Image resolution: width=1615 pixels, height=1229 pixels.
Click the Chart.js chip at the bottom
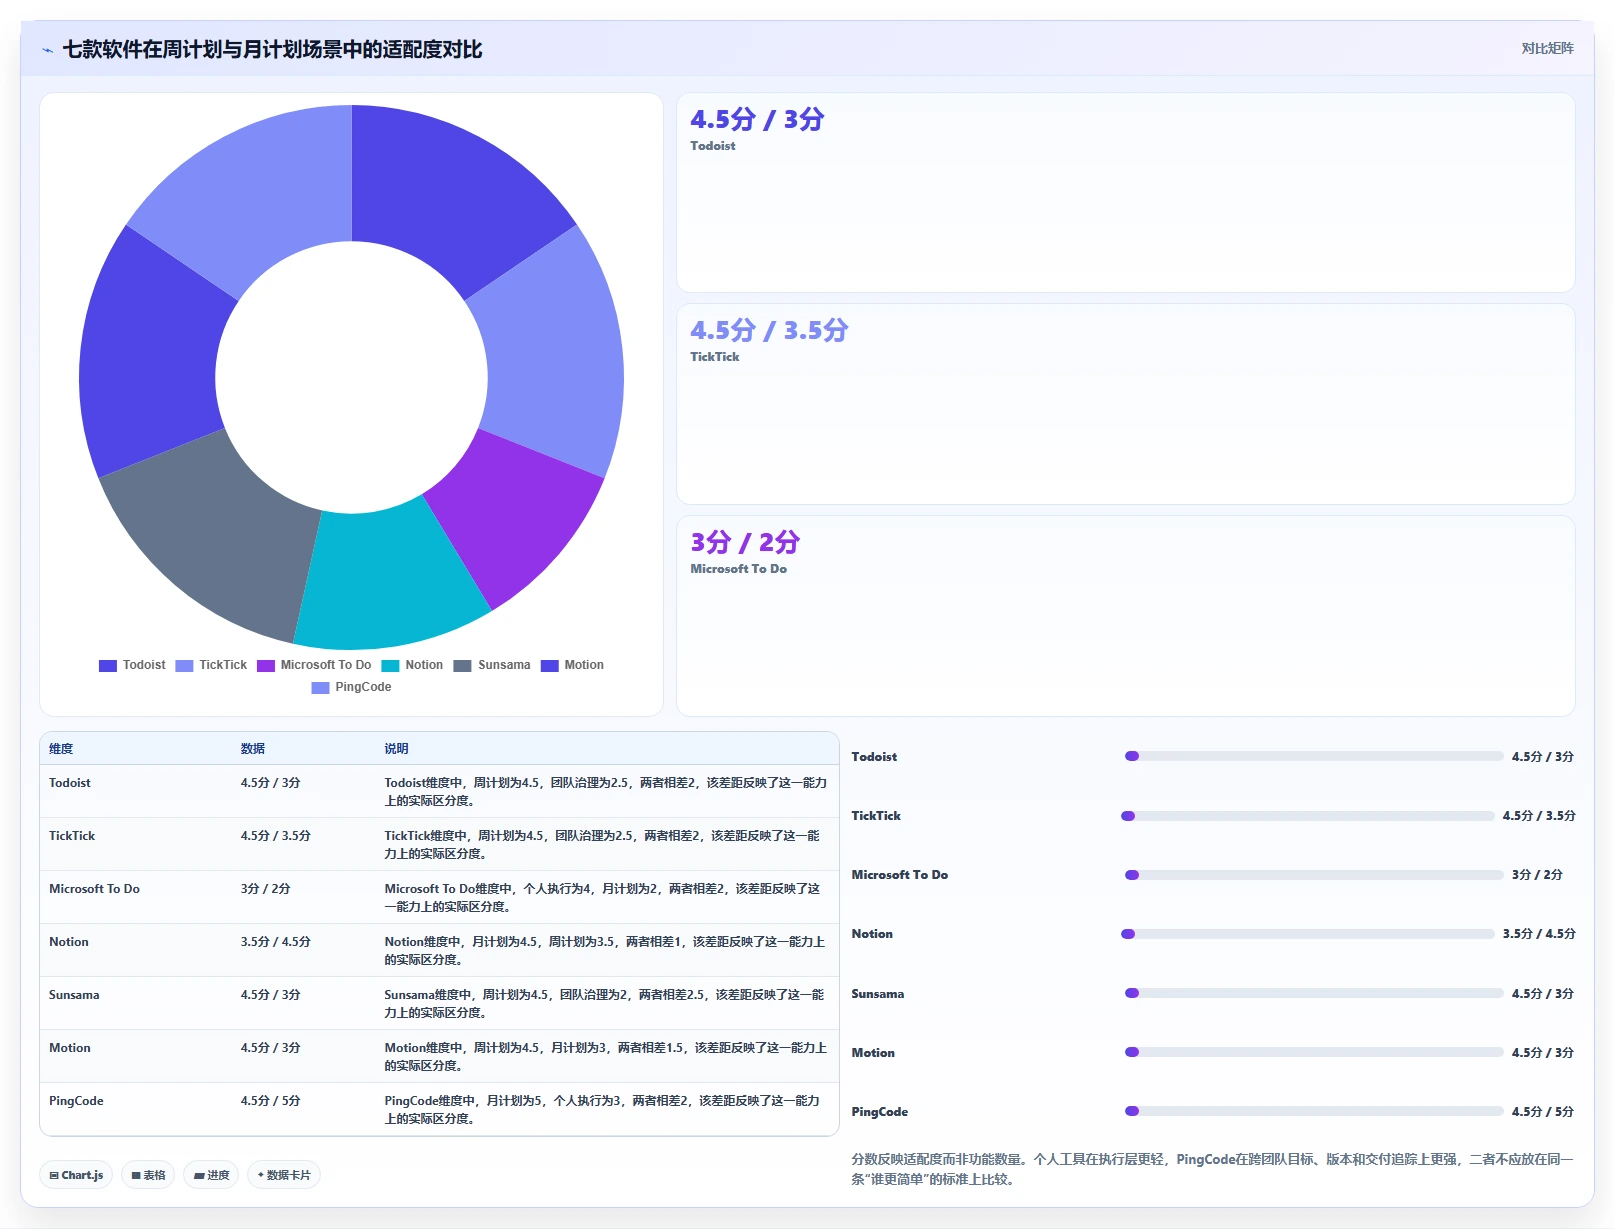tap(77, 1175)
